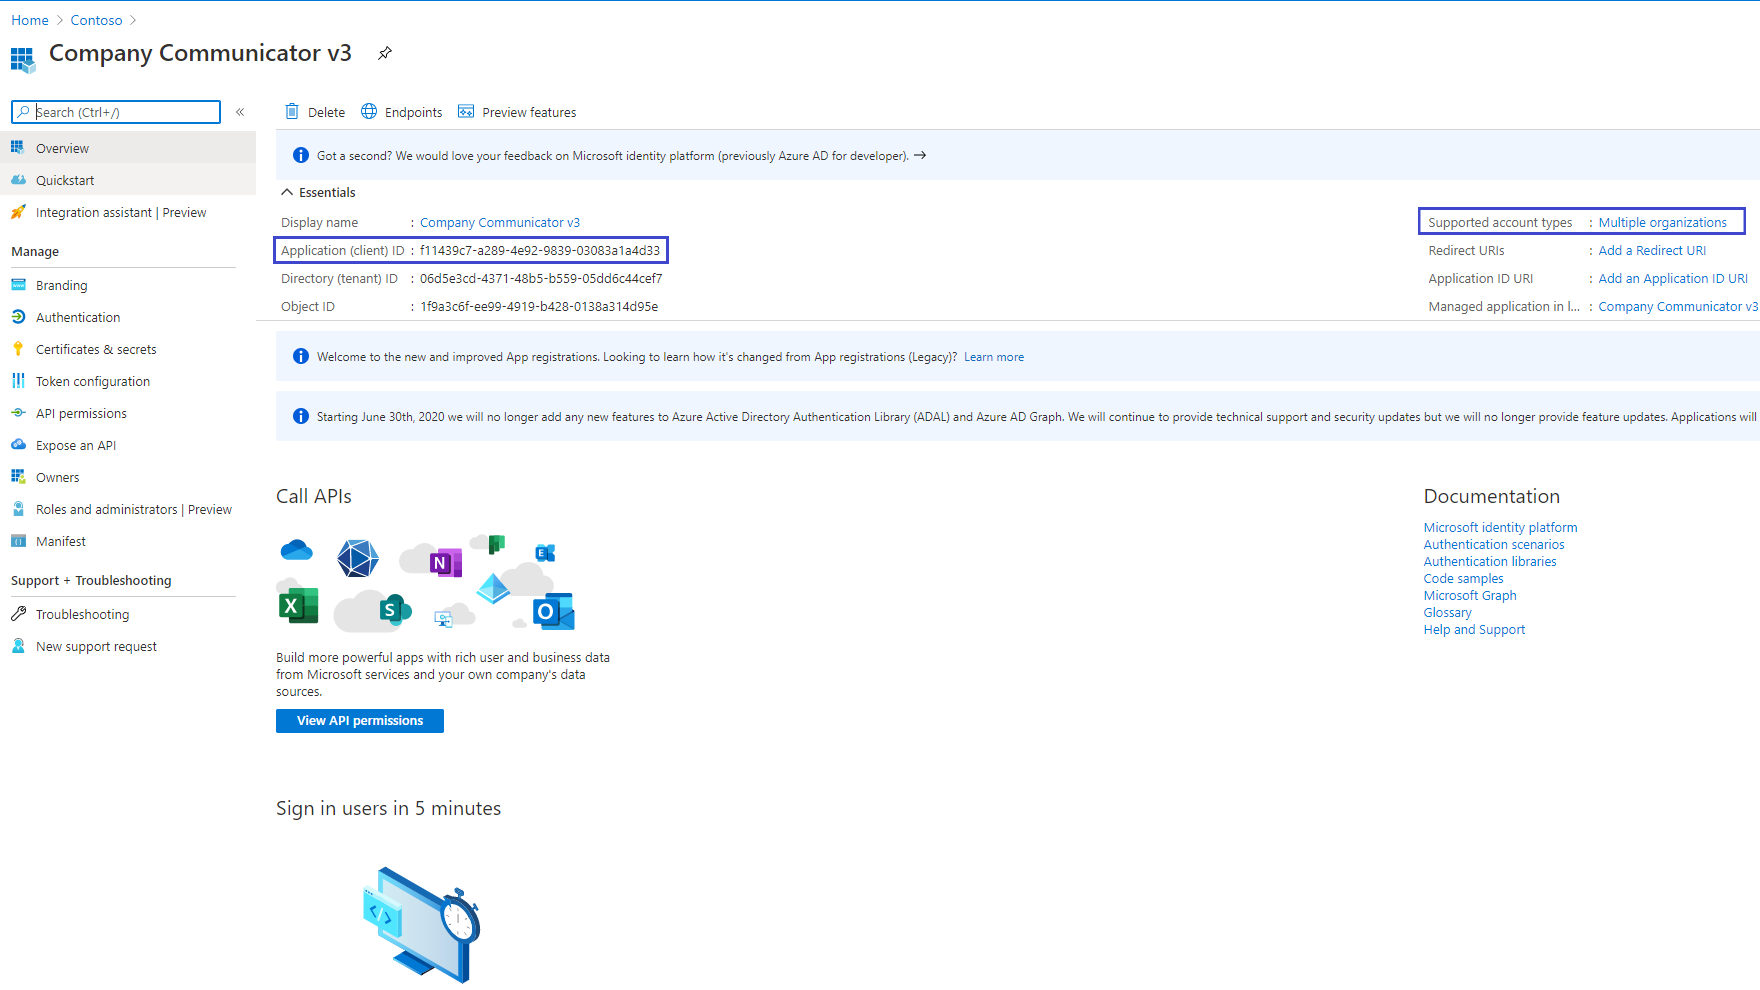Click the Token configuration icon

tap(18, 381)
